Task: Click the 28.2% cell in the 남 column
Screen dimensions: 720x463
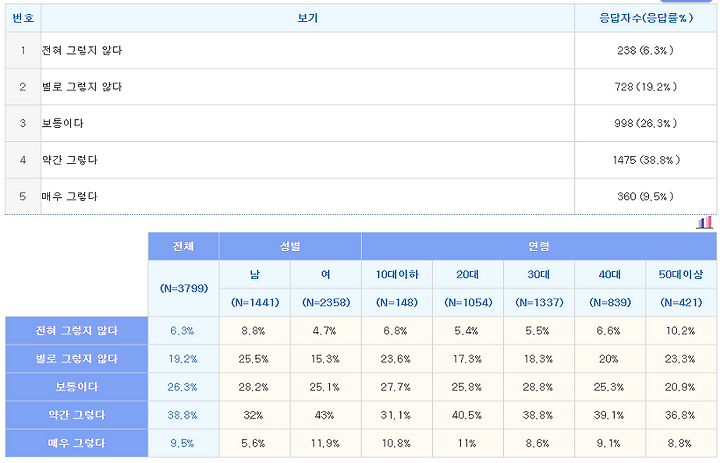Action: click(x=253, y=387)
